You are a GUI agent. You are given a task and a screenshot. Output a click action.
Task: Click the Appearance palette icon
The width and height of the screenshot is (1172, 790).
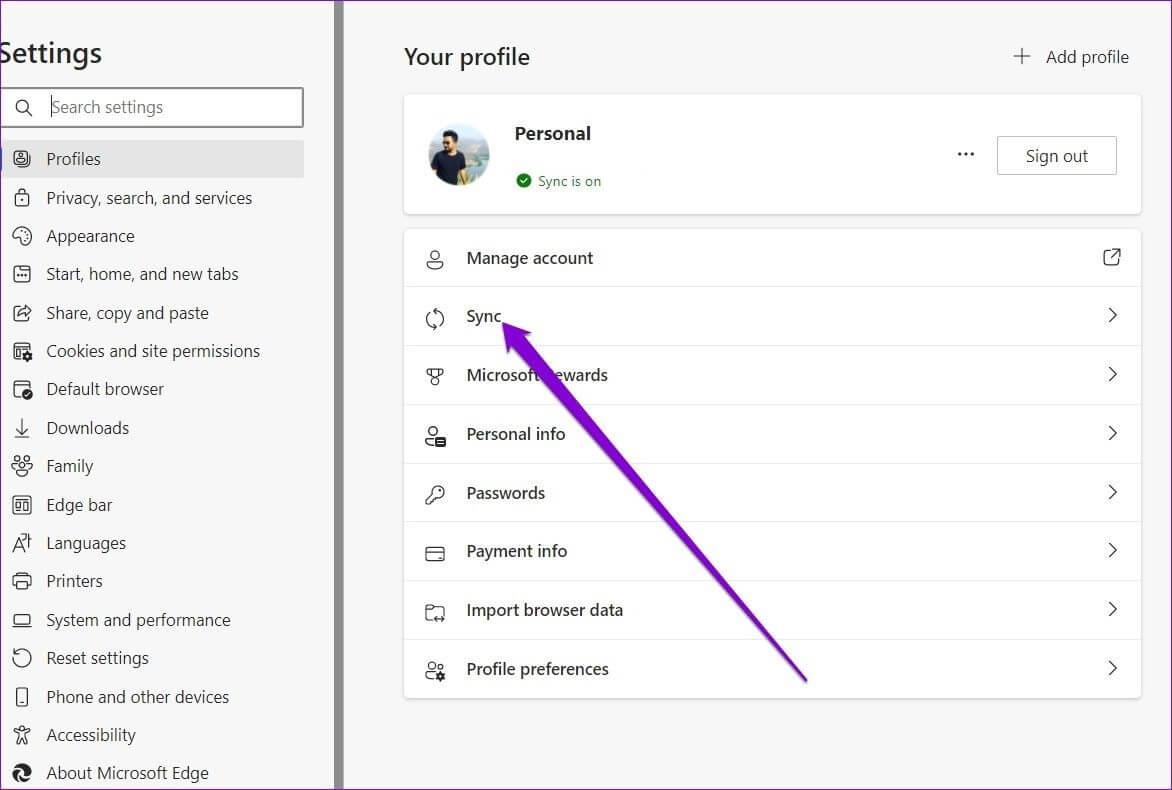point(22,236)
